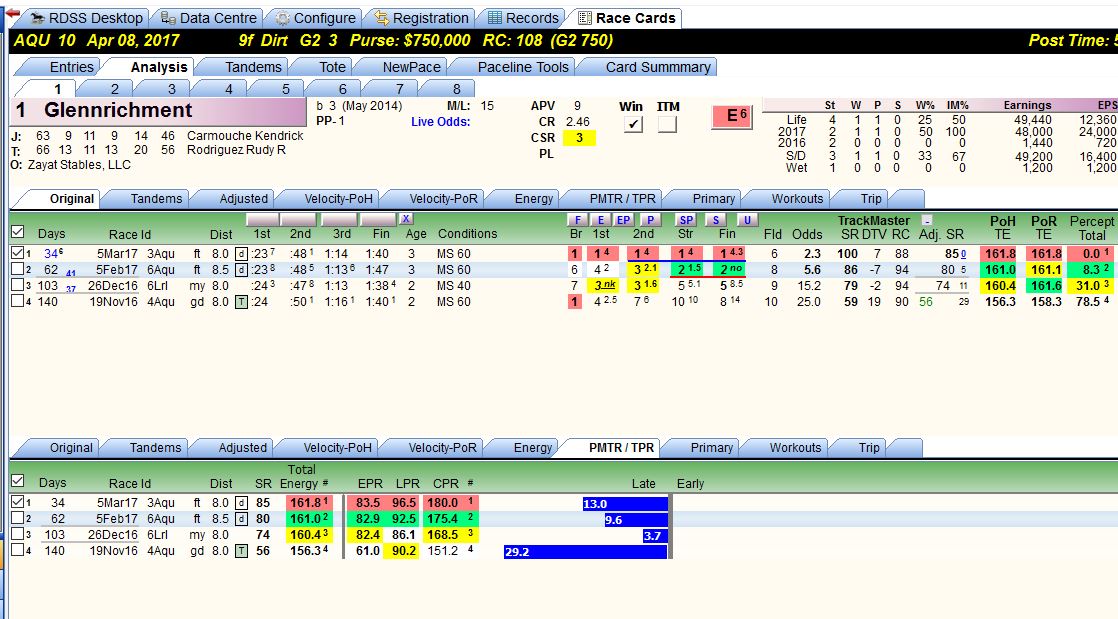Click the U pace filter button
Screen dimensions: 1118x619
click(x=747, y=220)
